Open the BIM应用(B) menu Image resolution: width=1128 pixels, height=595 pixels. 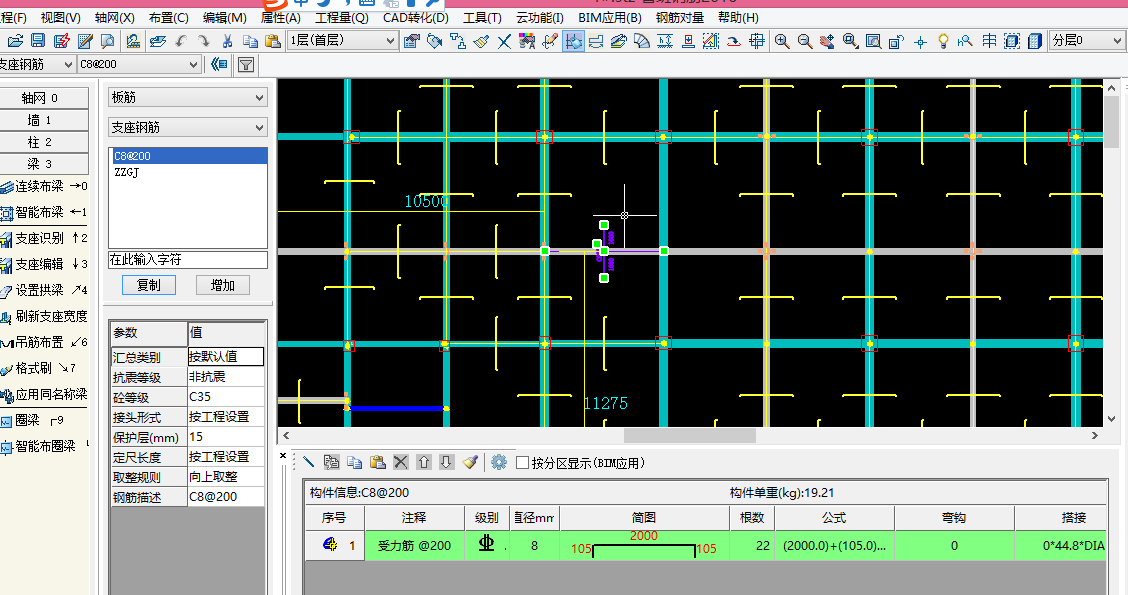(610, 17)
